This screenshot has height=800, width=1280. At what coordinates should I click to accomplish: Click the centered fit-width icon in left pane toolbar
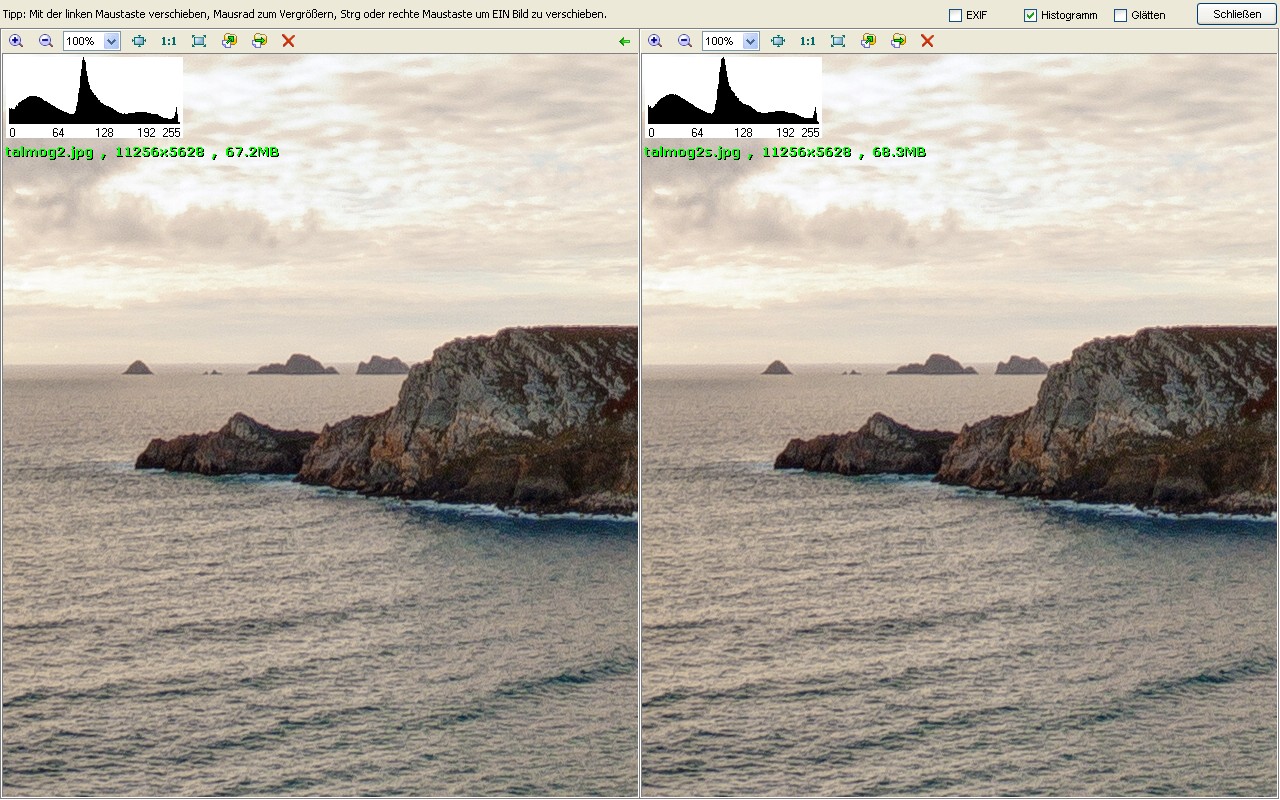139,41
